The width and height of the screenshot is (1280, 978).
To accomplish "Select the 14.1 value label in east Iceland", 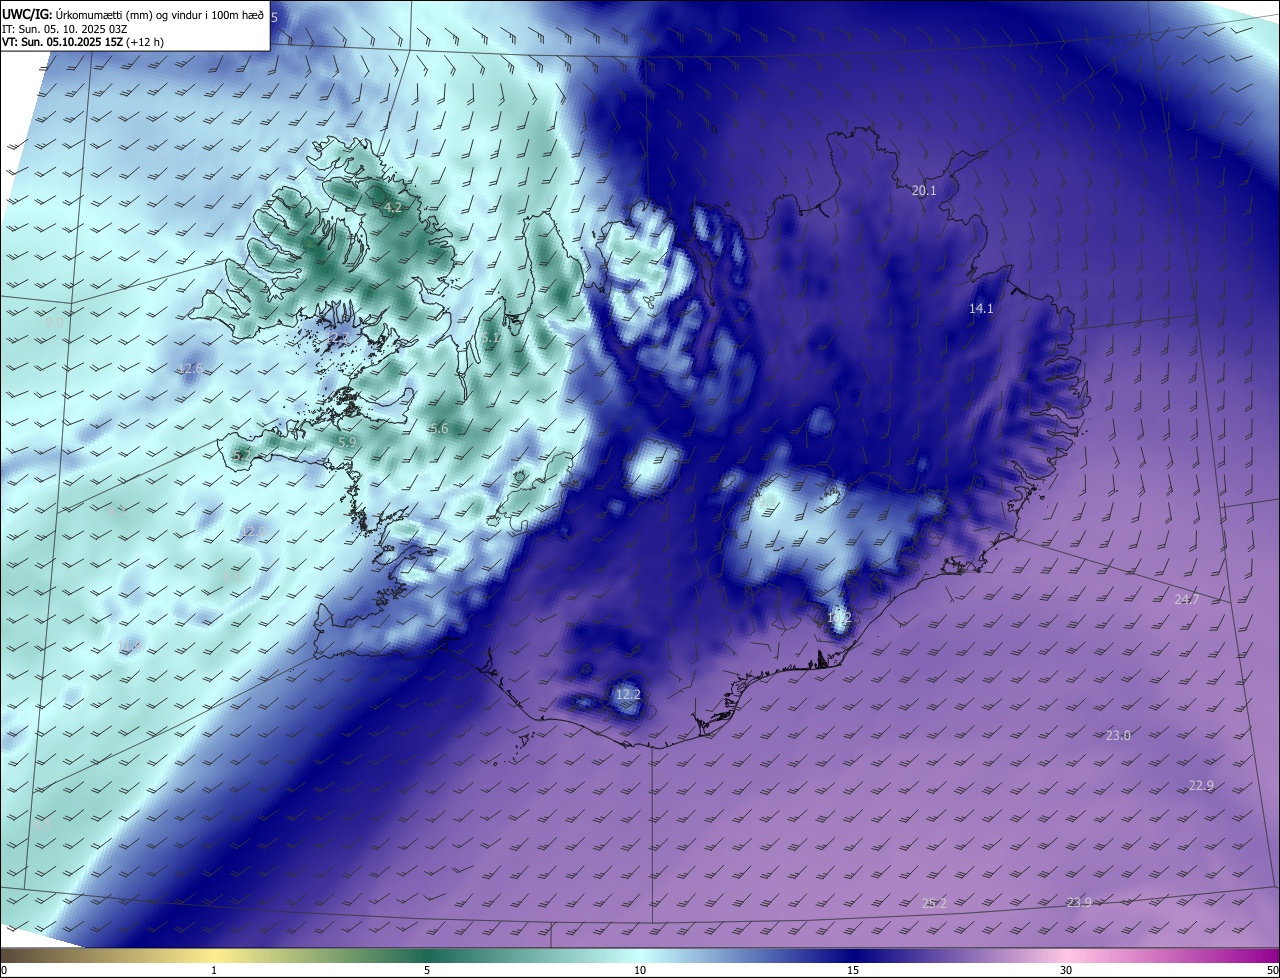I will (x=981, y=309).
